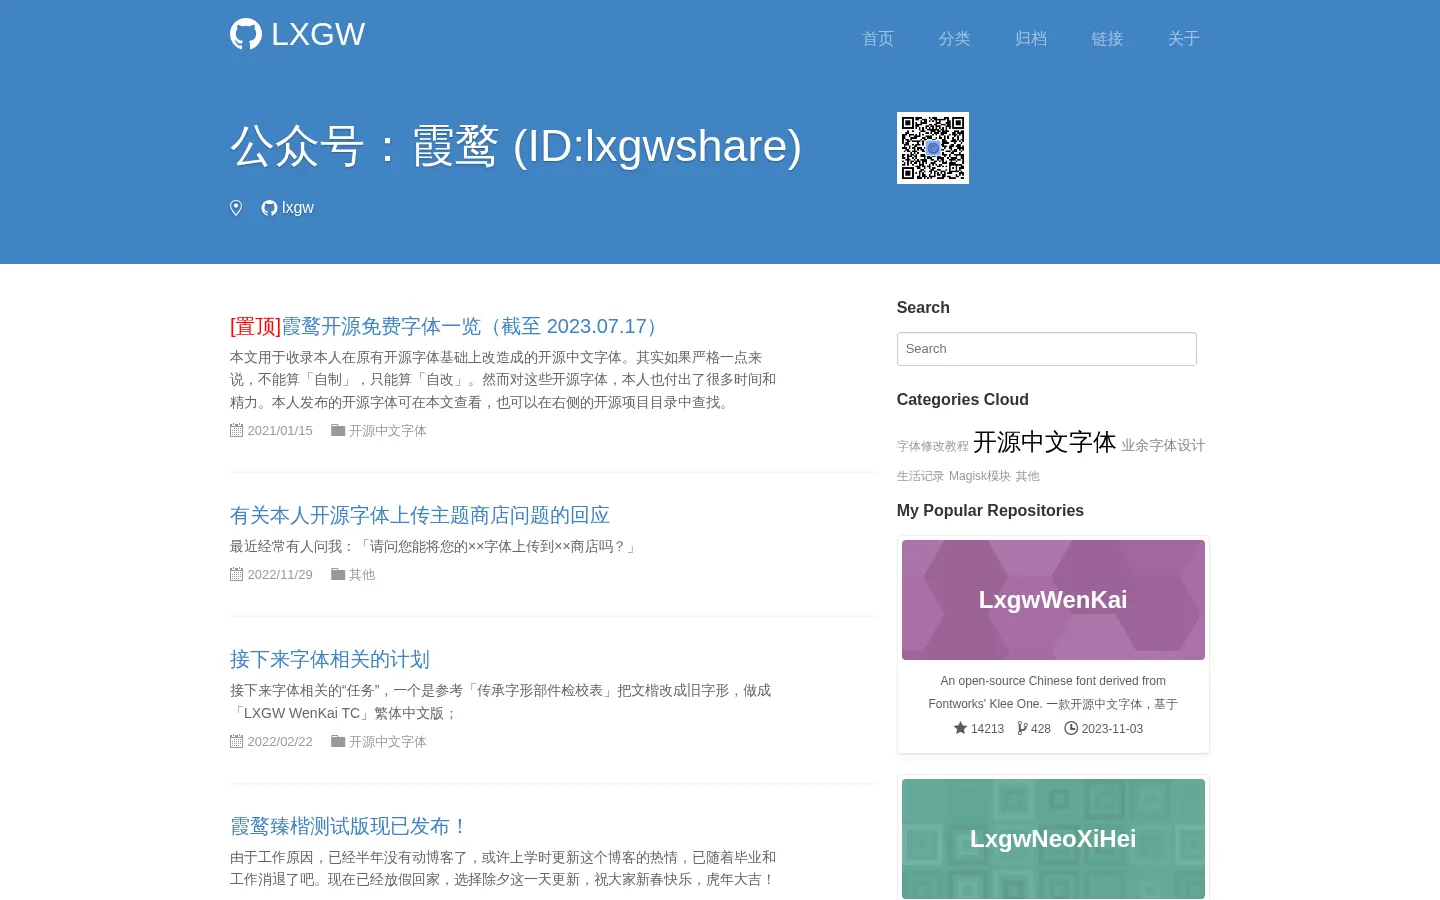Image resolution: width=1440 pixels, height=900 pixels.
Task: Select 业余字体设计 in Categories Cloud
Action: 1163,445
